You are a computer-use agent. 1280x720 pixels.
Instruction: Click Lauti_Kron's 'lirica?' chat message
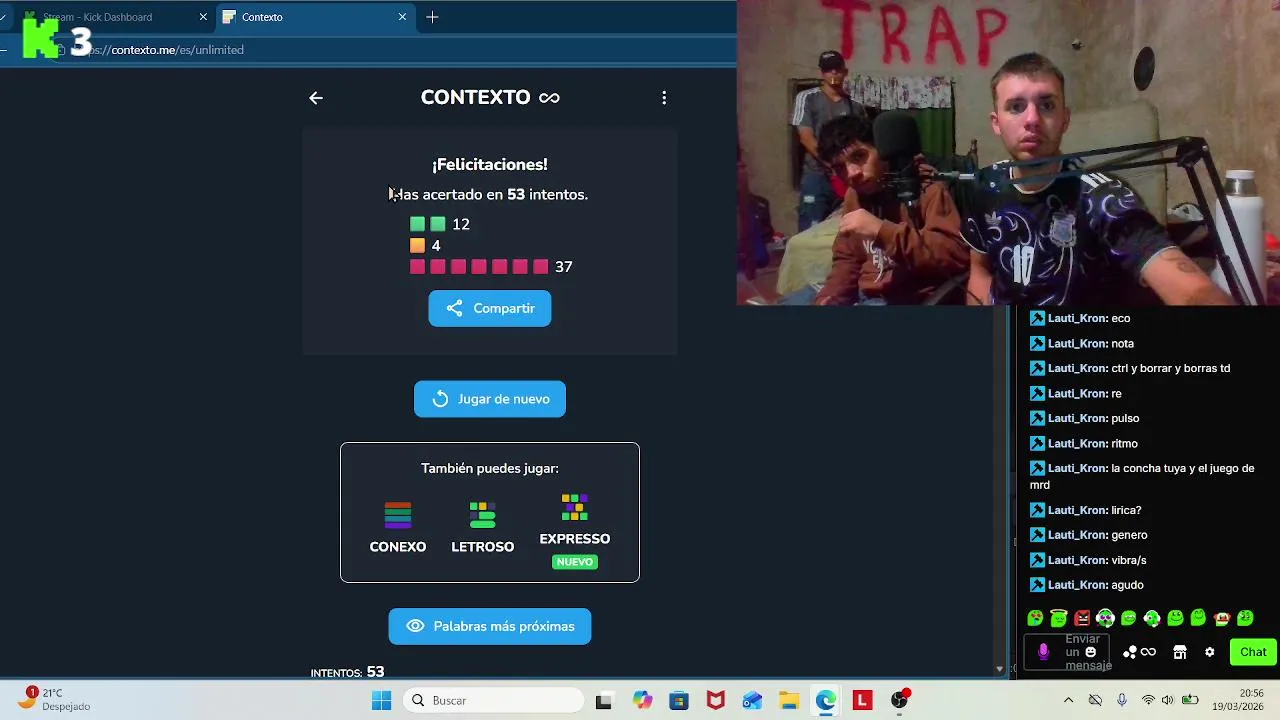(x=1086, y=510)
